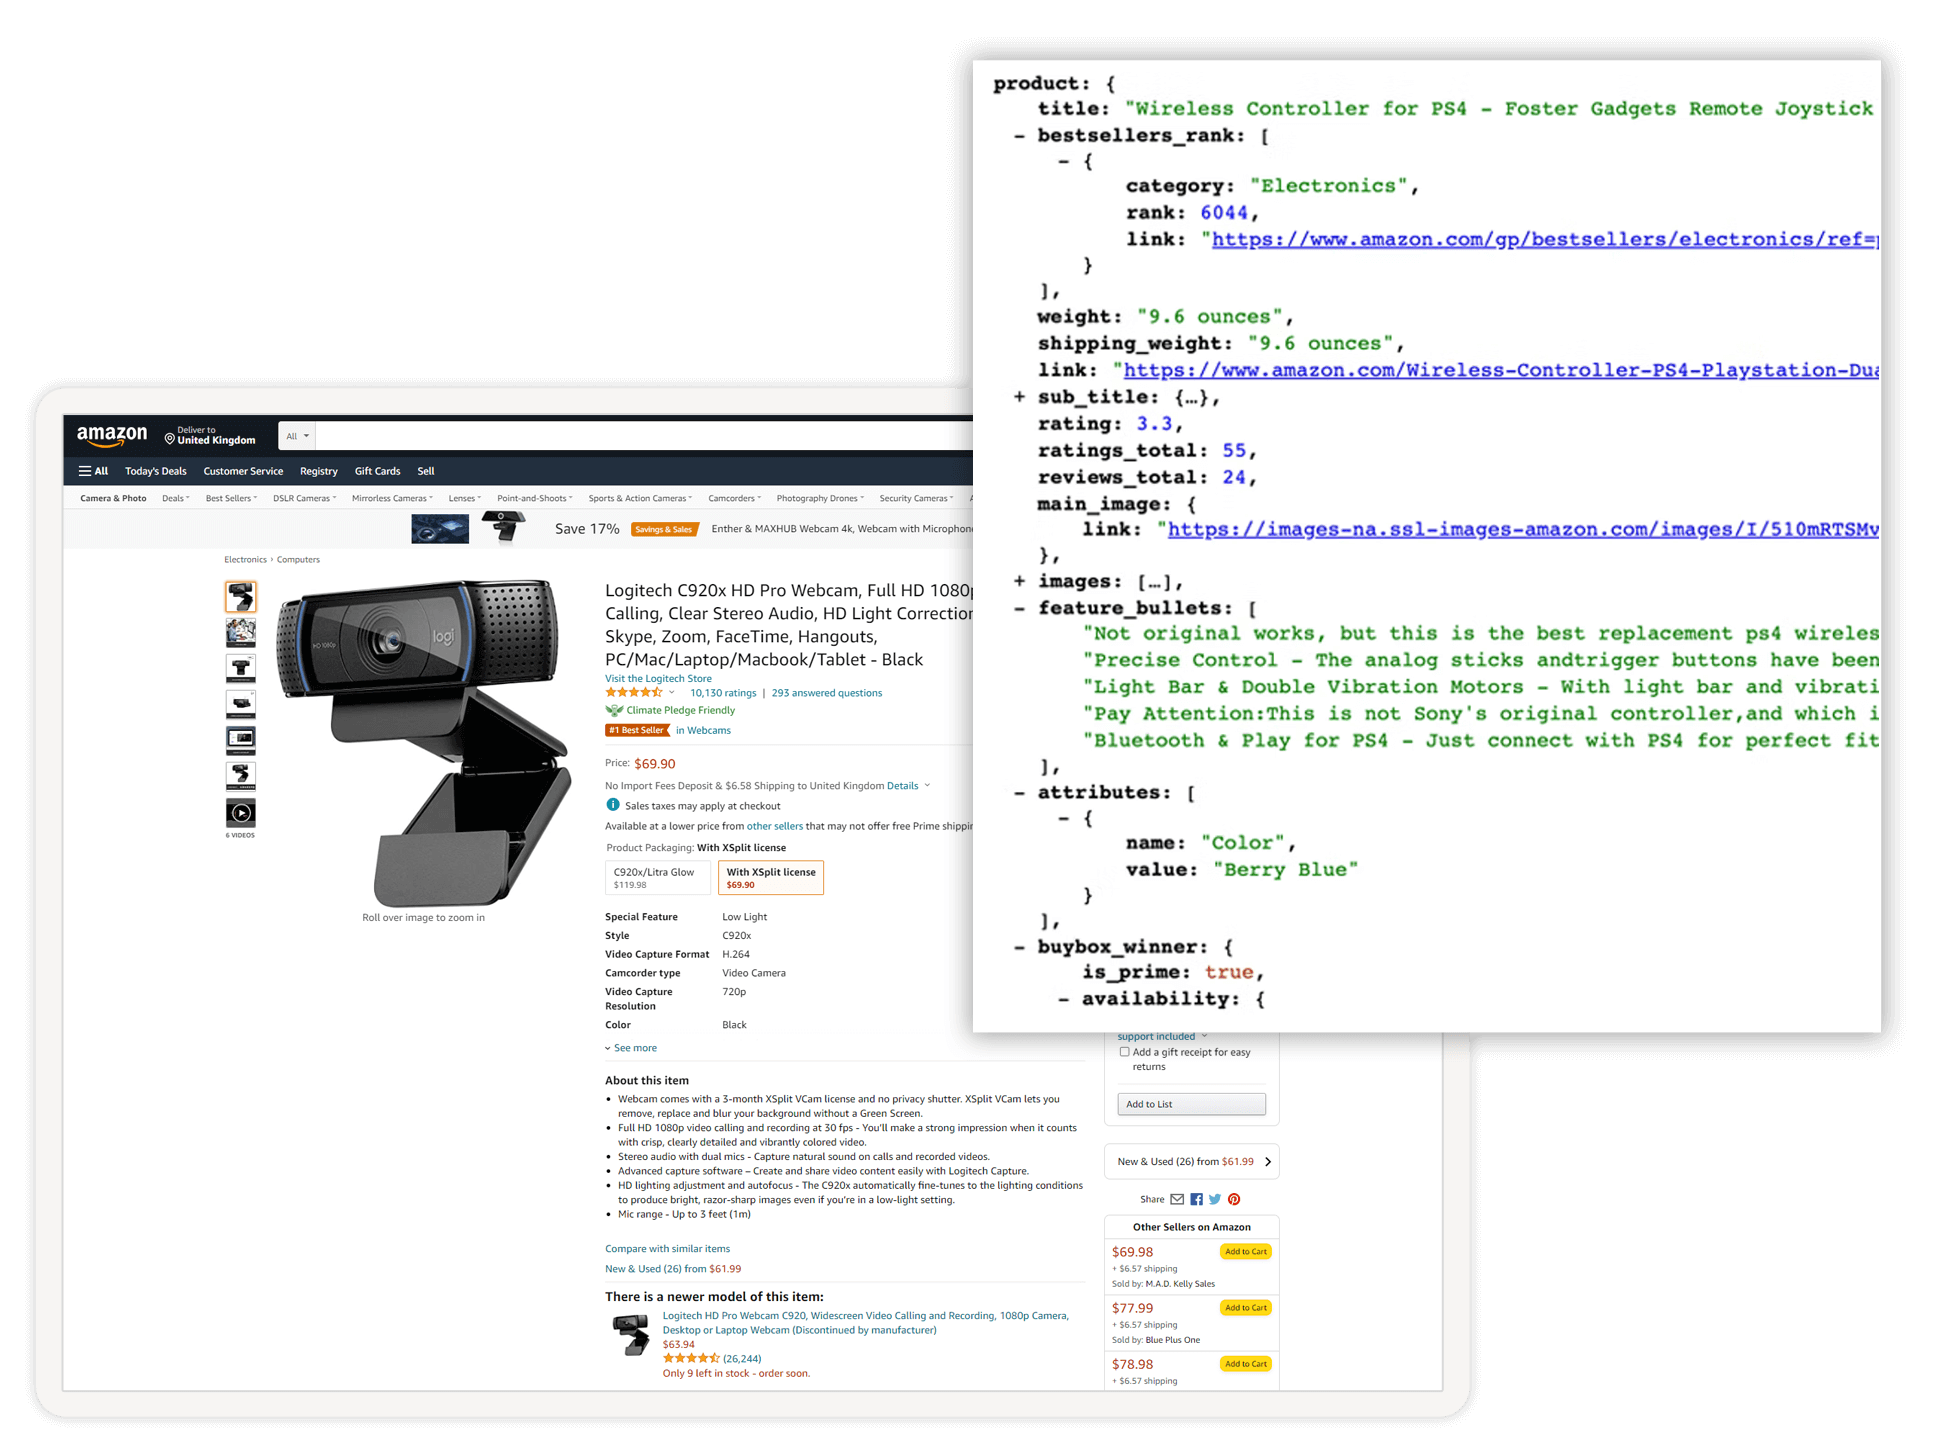The image size is (1946, 1452).
Task: Collapse the availability JSON node
Action: (1063, 998)
